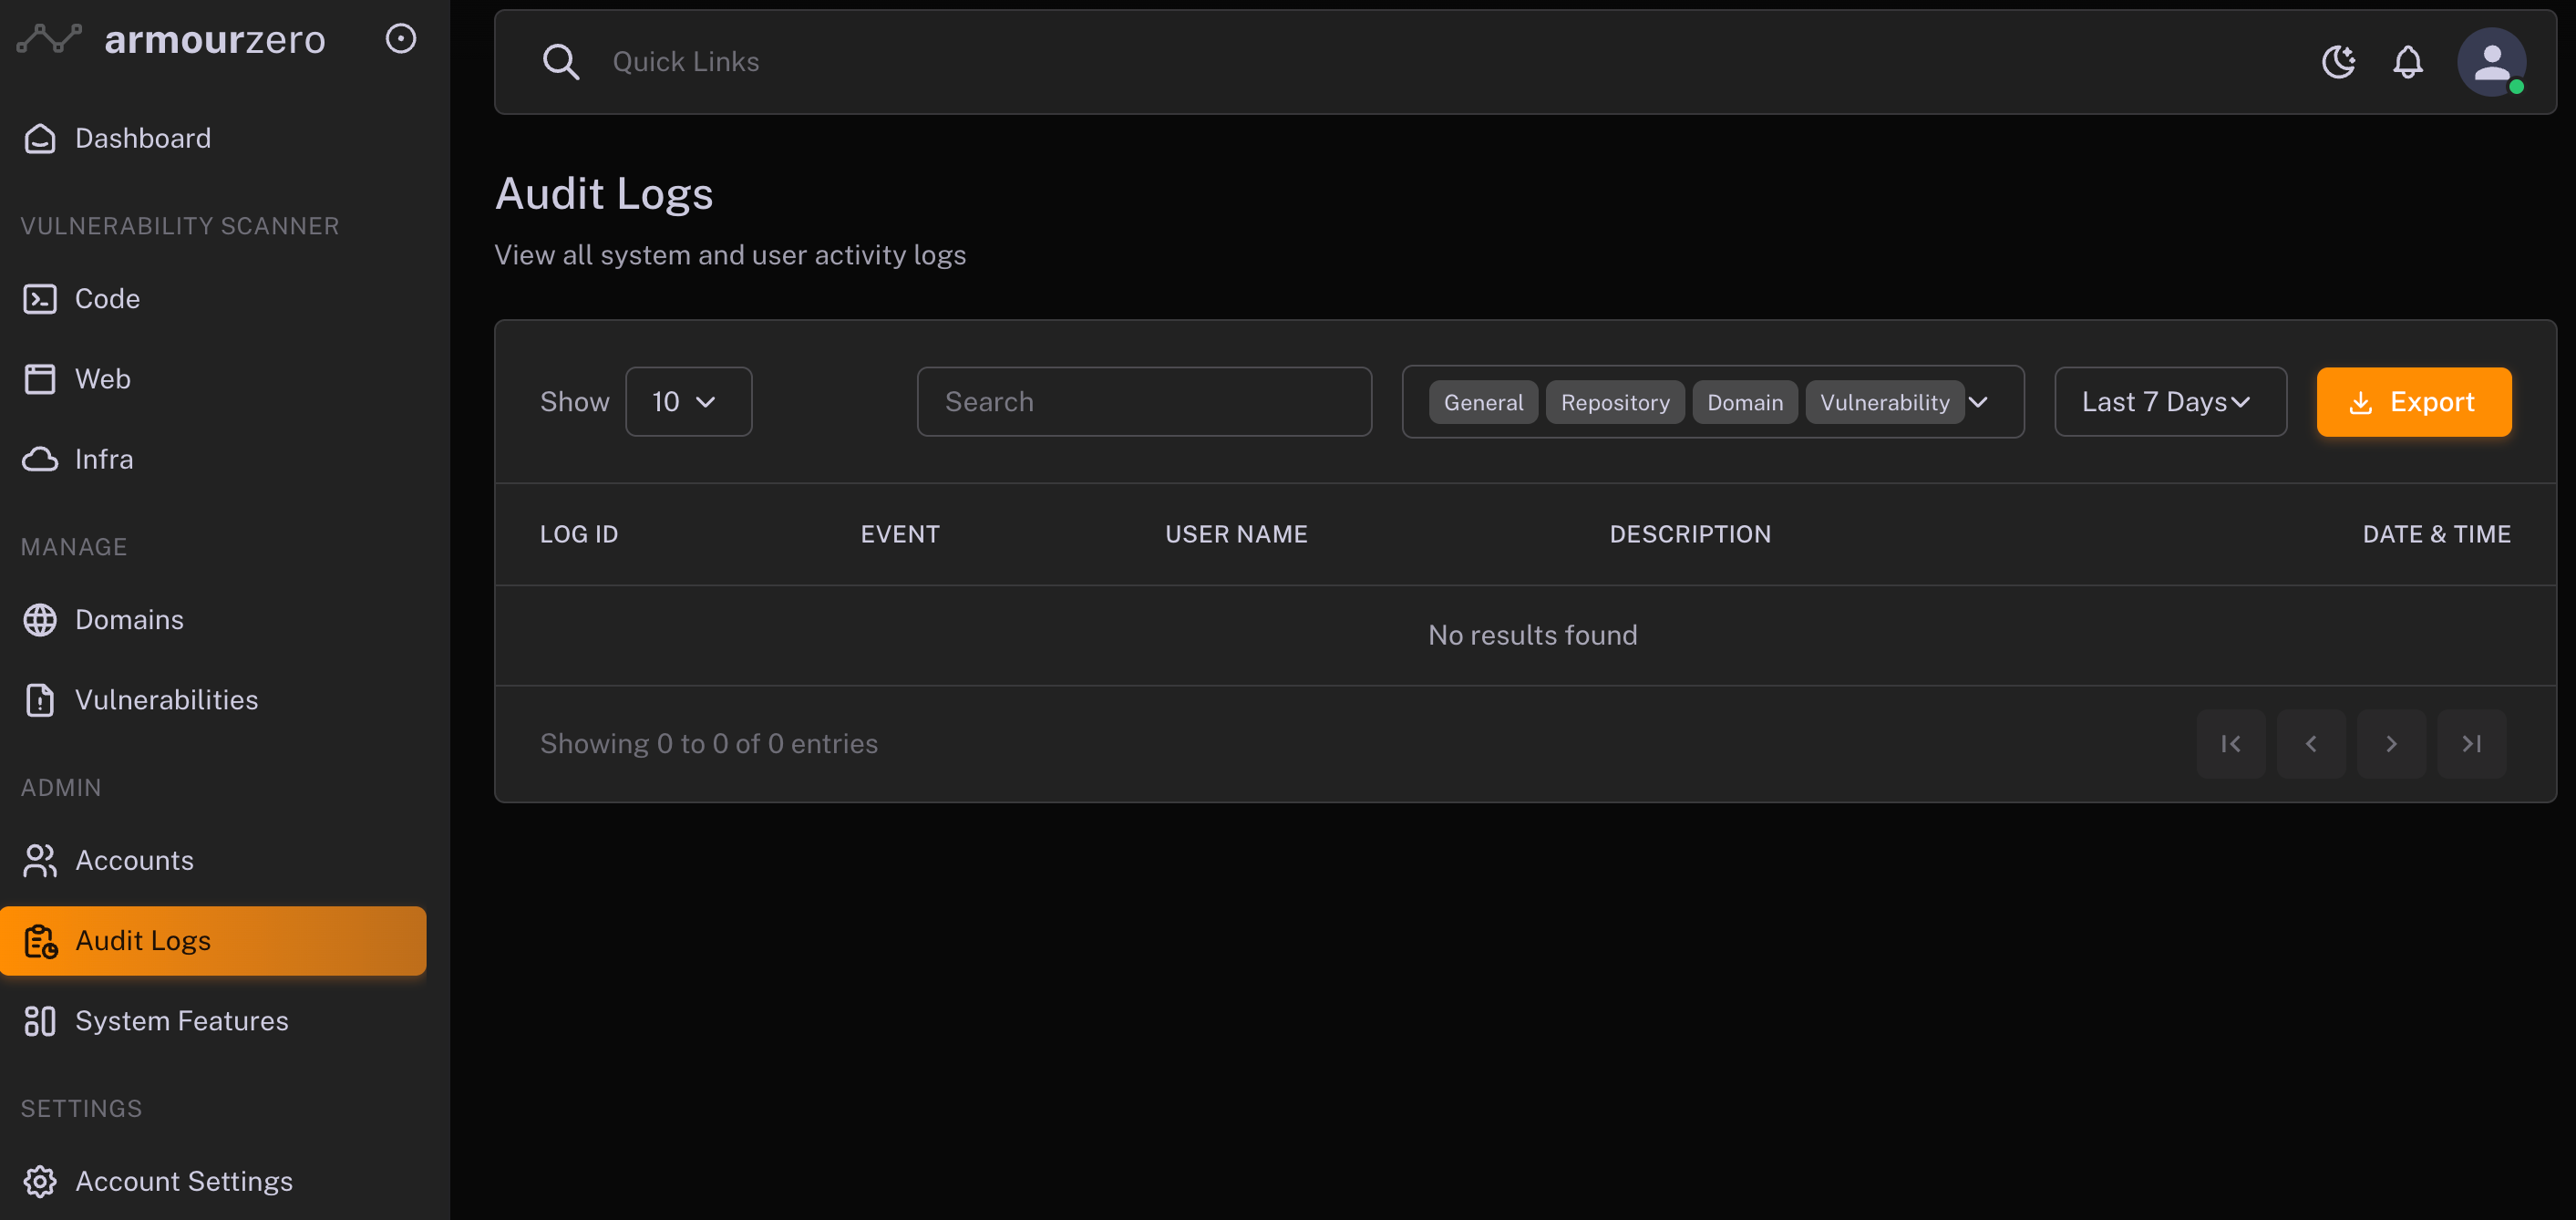2576x1220 pixels.
Task: Deselect the Vulnerability filter tag
Action: pos(1884,402)
